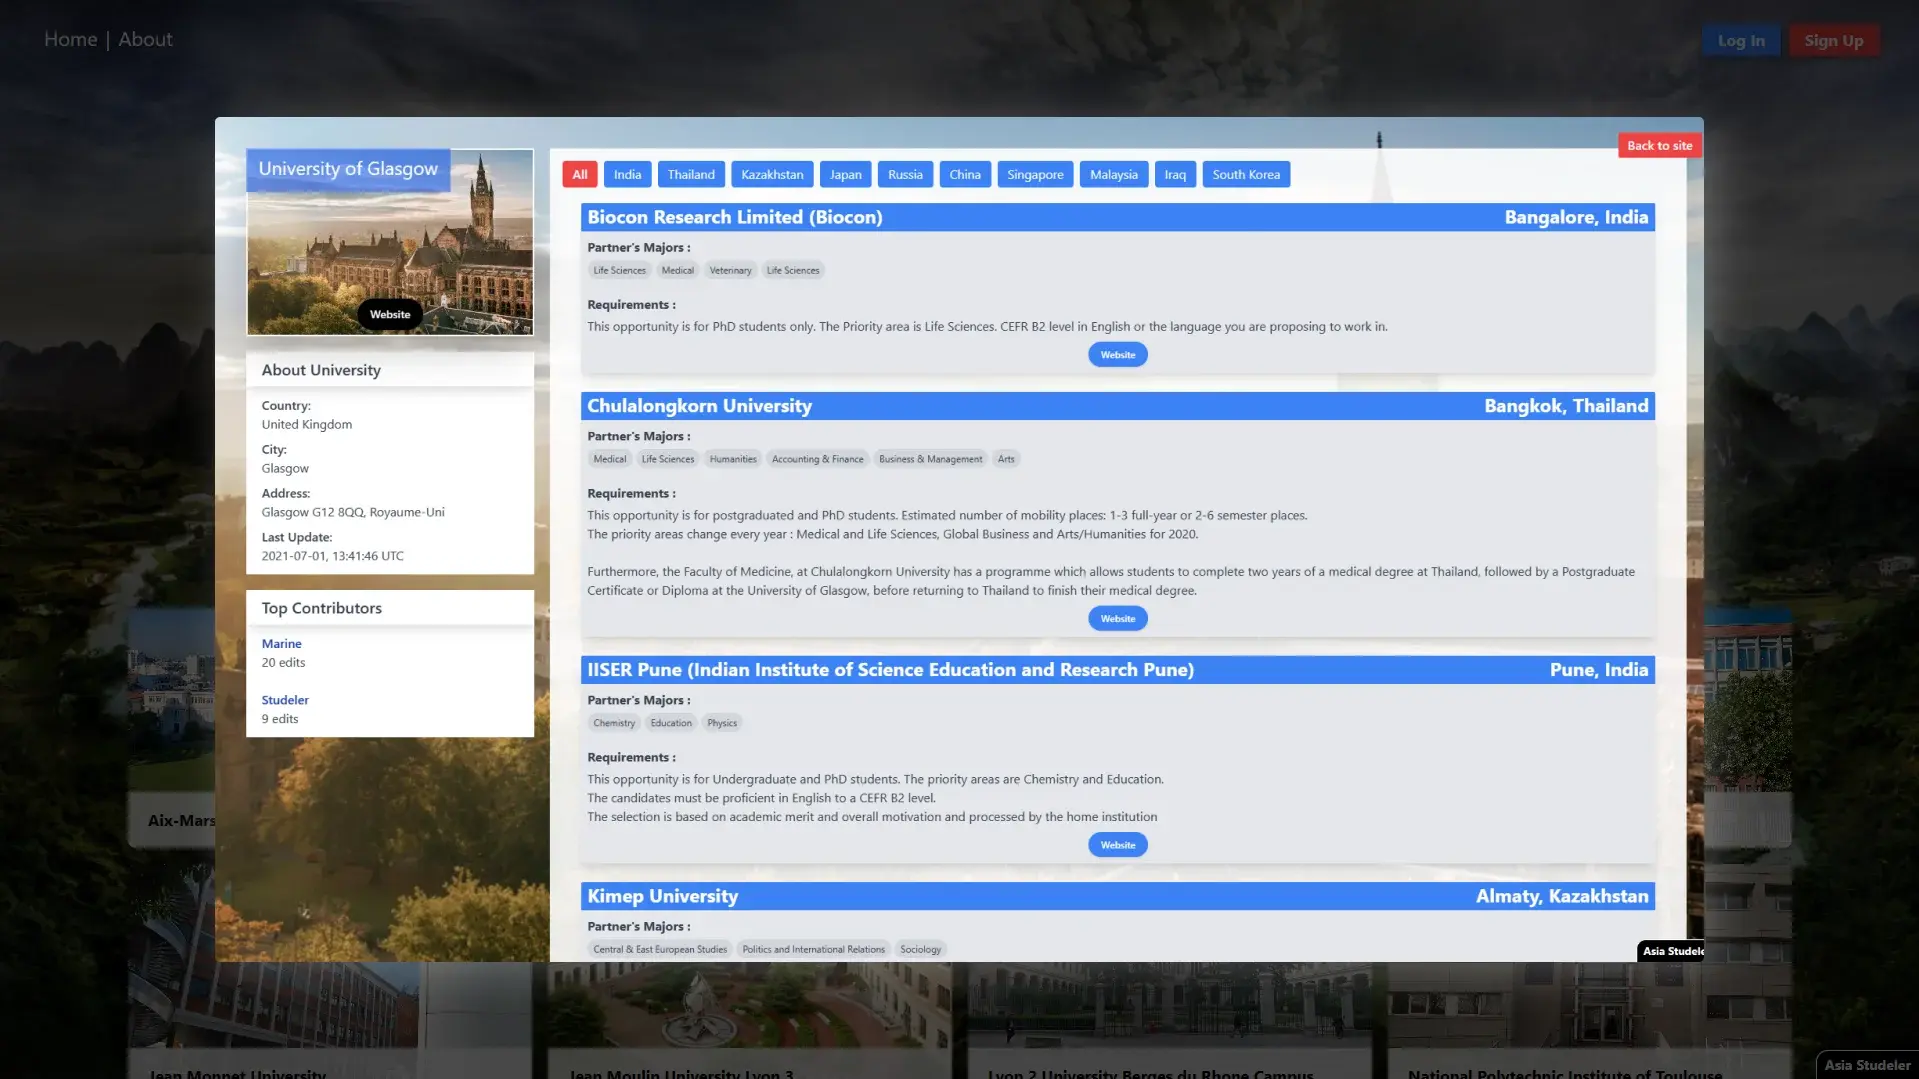This screenshot has width=1919, height=1079.
Task: Open the Home navigation link
Action: point(70,39)
